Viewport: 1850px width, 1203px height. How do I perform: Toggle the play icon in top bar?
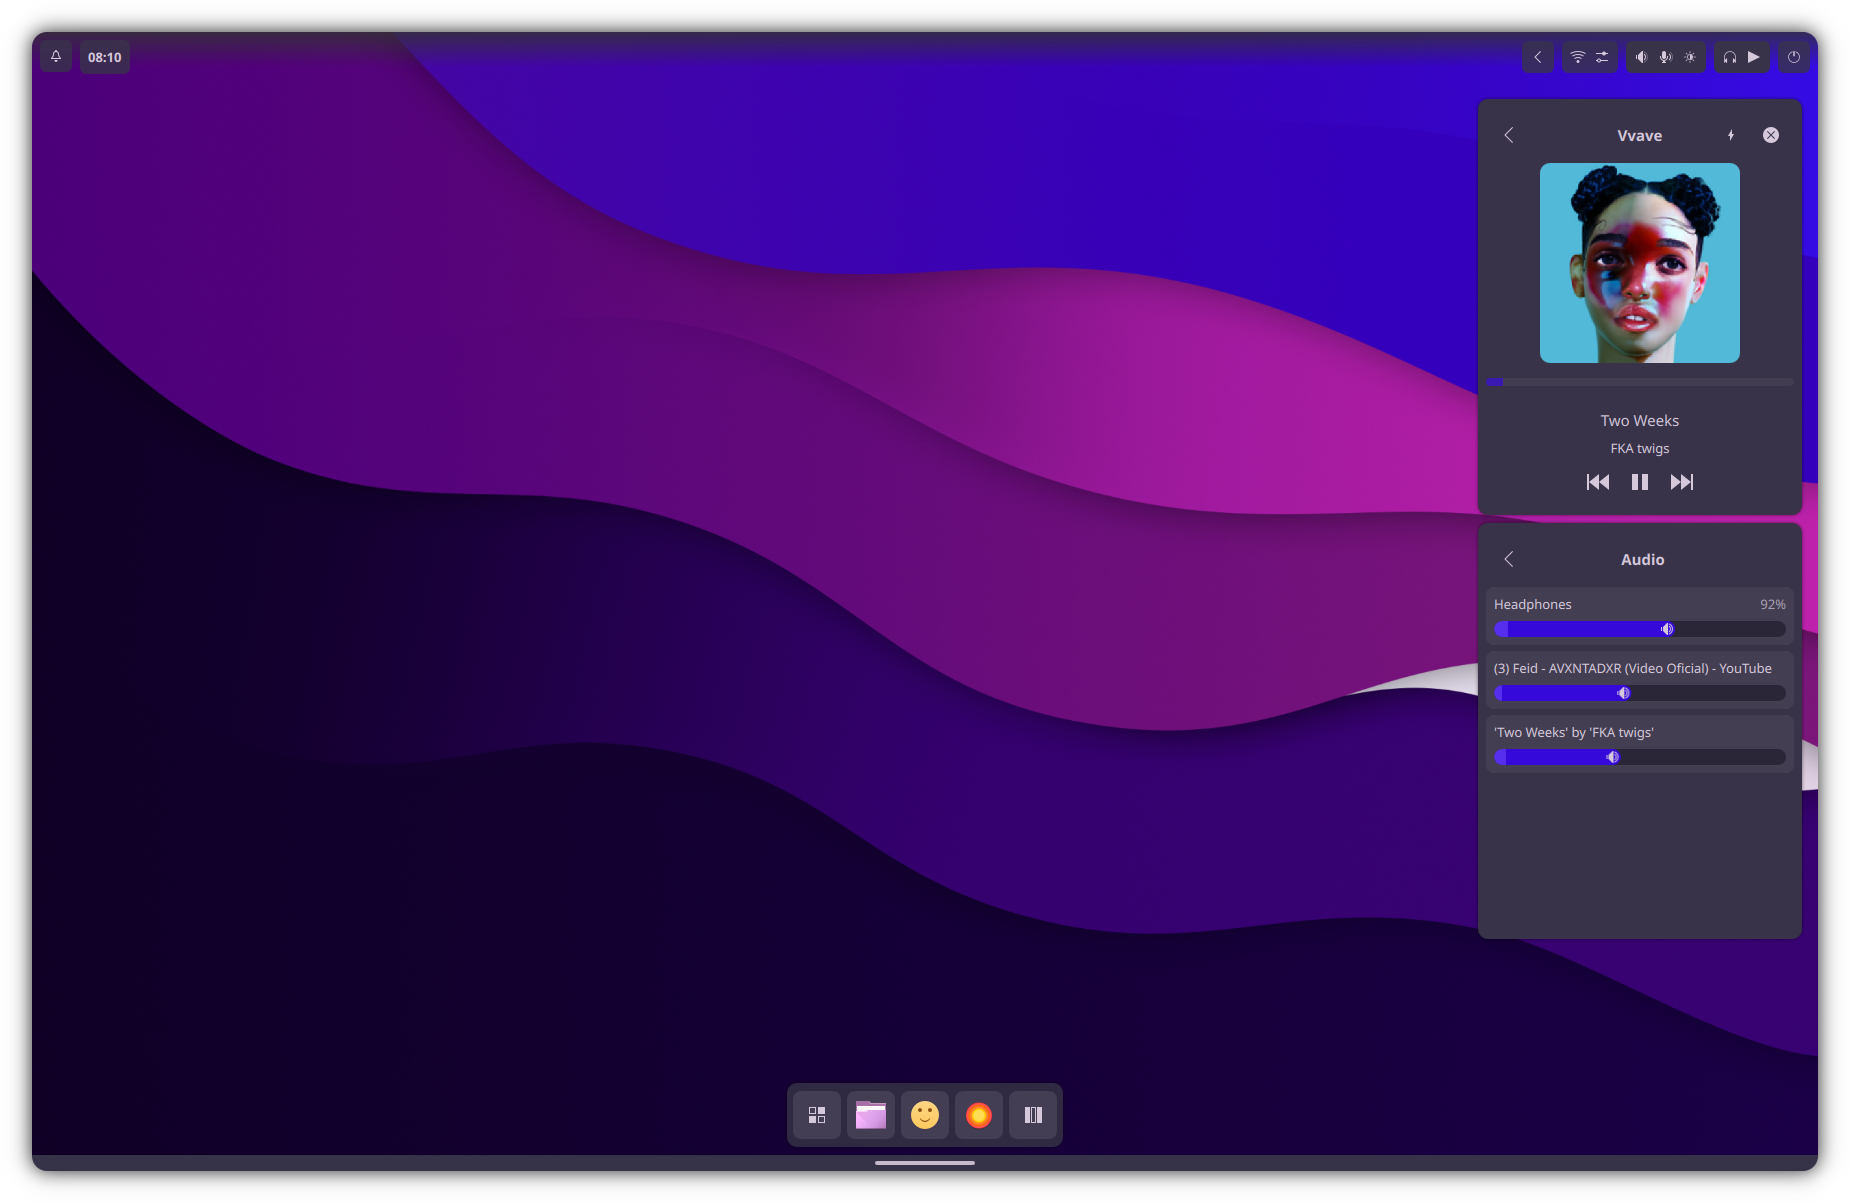[x=1754, y=57]
